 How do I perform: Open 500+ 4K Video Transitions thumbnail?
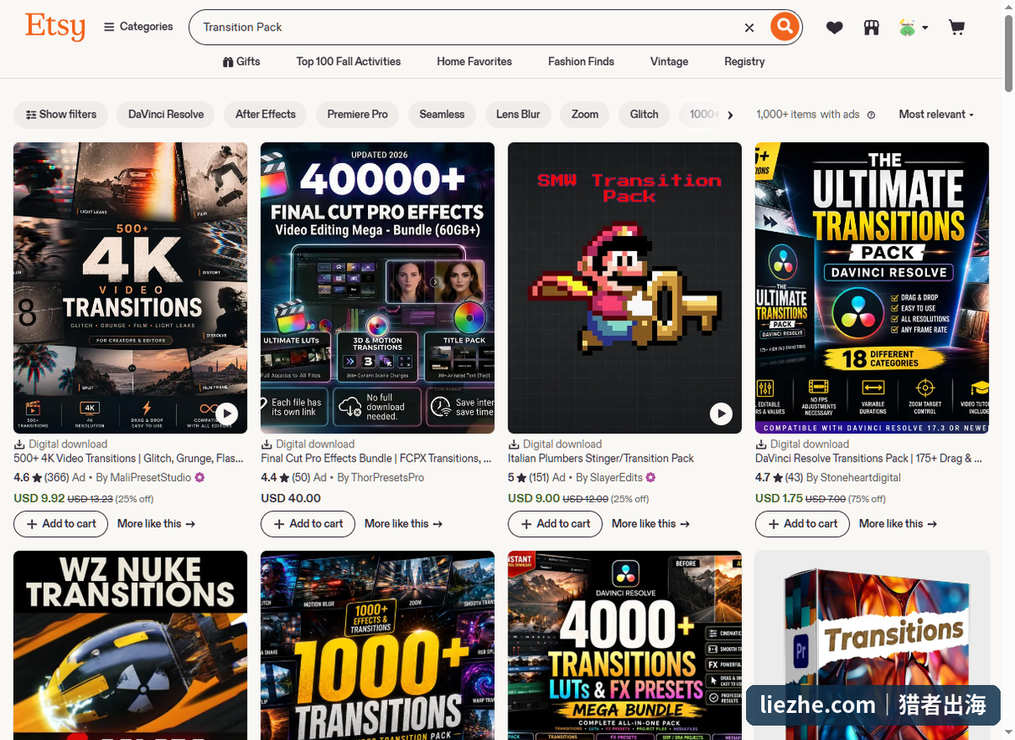[x=130, y=287]
